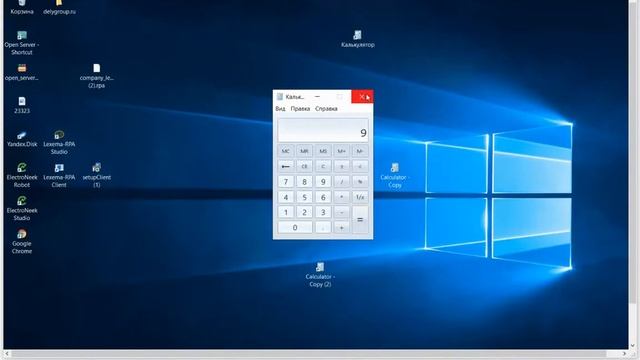
Task: Select the Open Server - Shortcut icon
Action: pos(22,43)
